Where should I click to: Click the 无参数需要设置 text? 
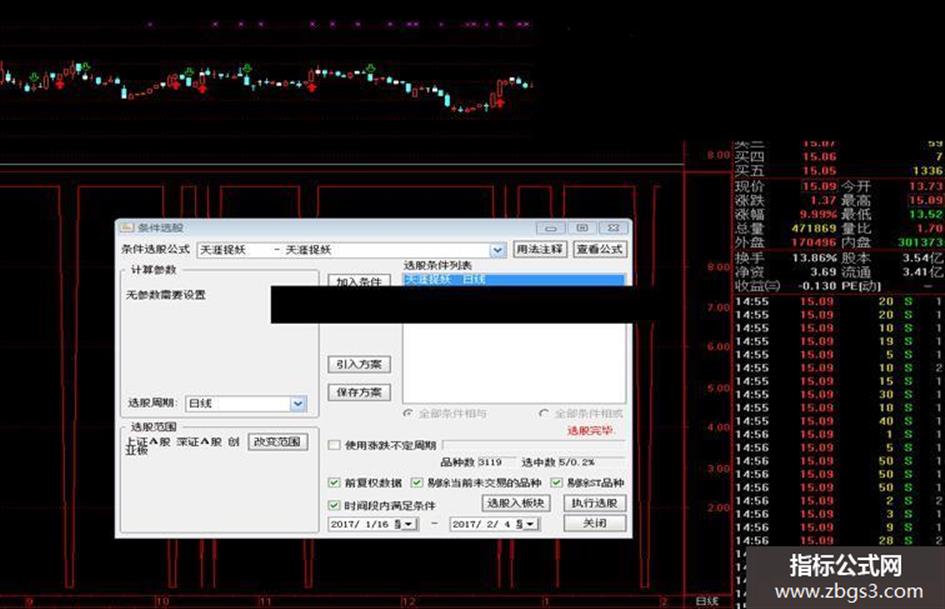tap(166, 295)
